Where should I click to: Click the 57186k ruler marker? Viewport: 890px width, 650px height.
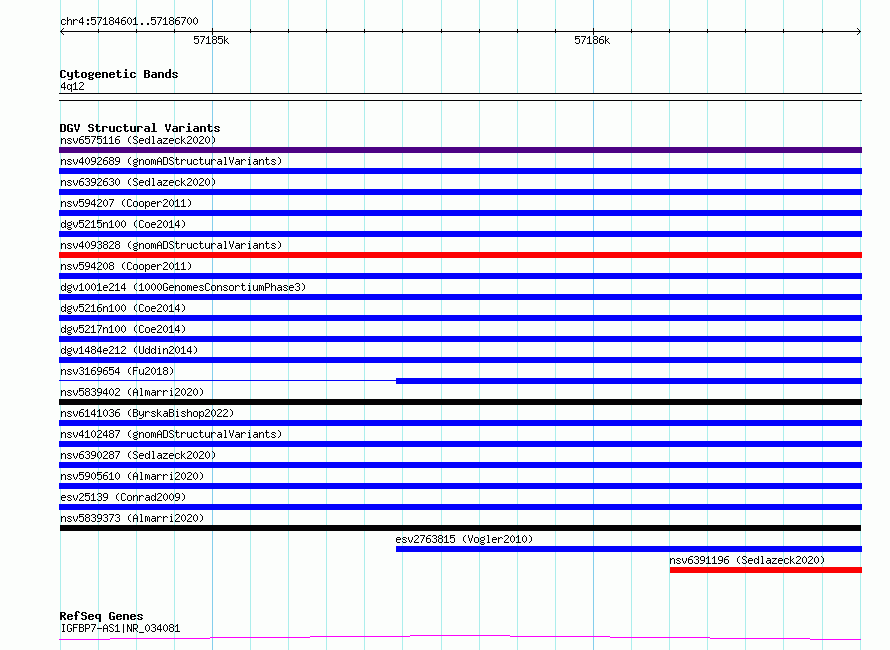[592, 40]
